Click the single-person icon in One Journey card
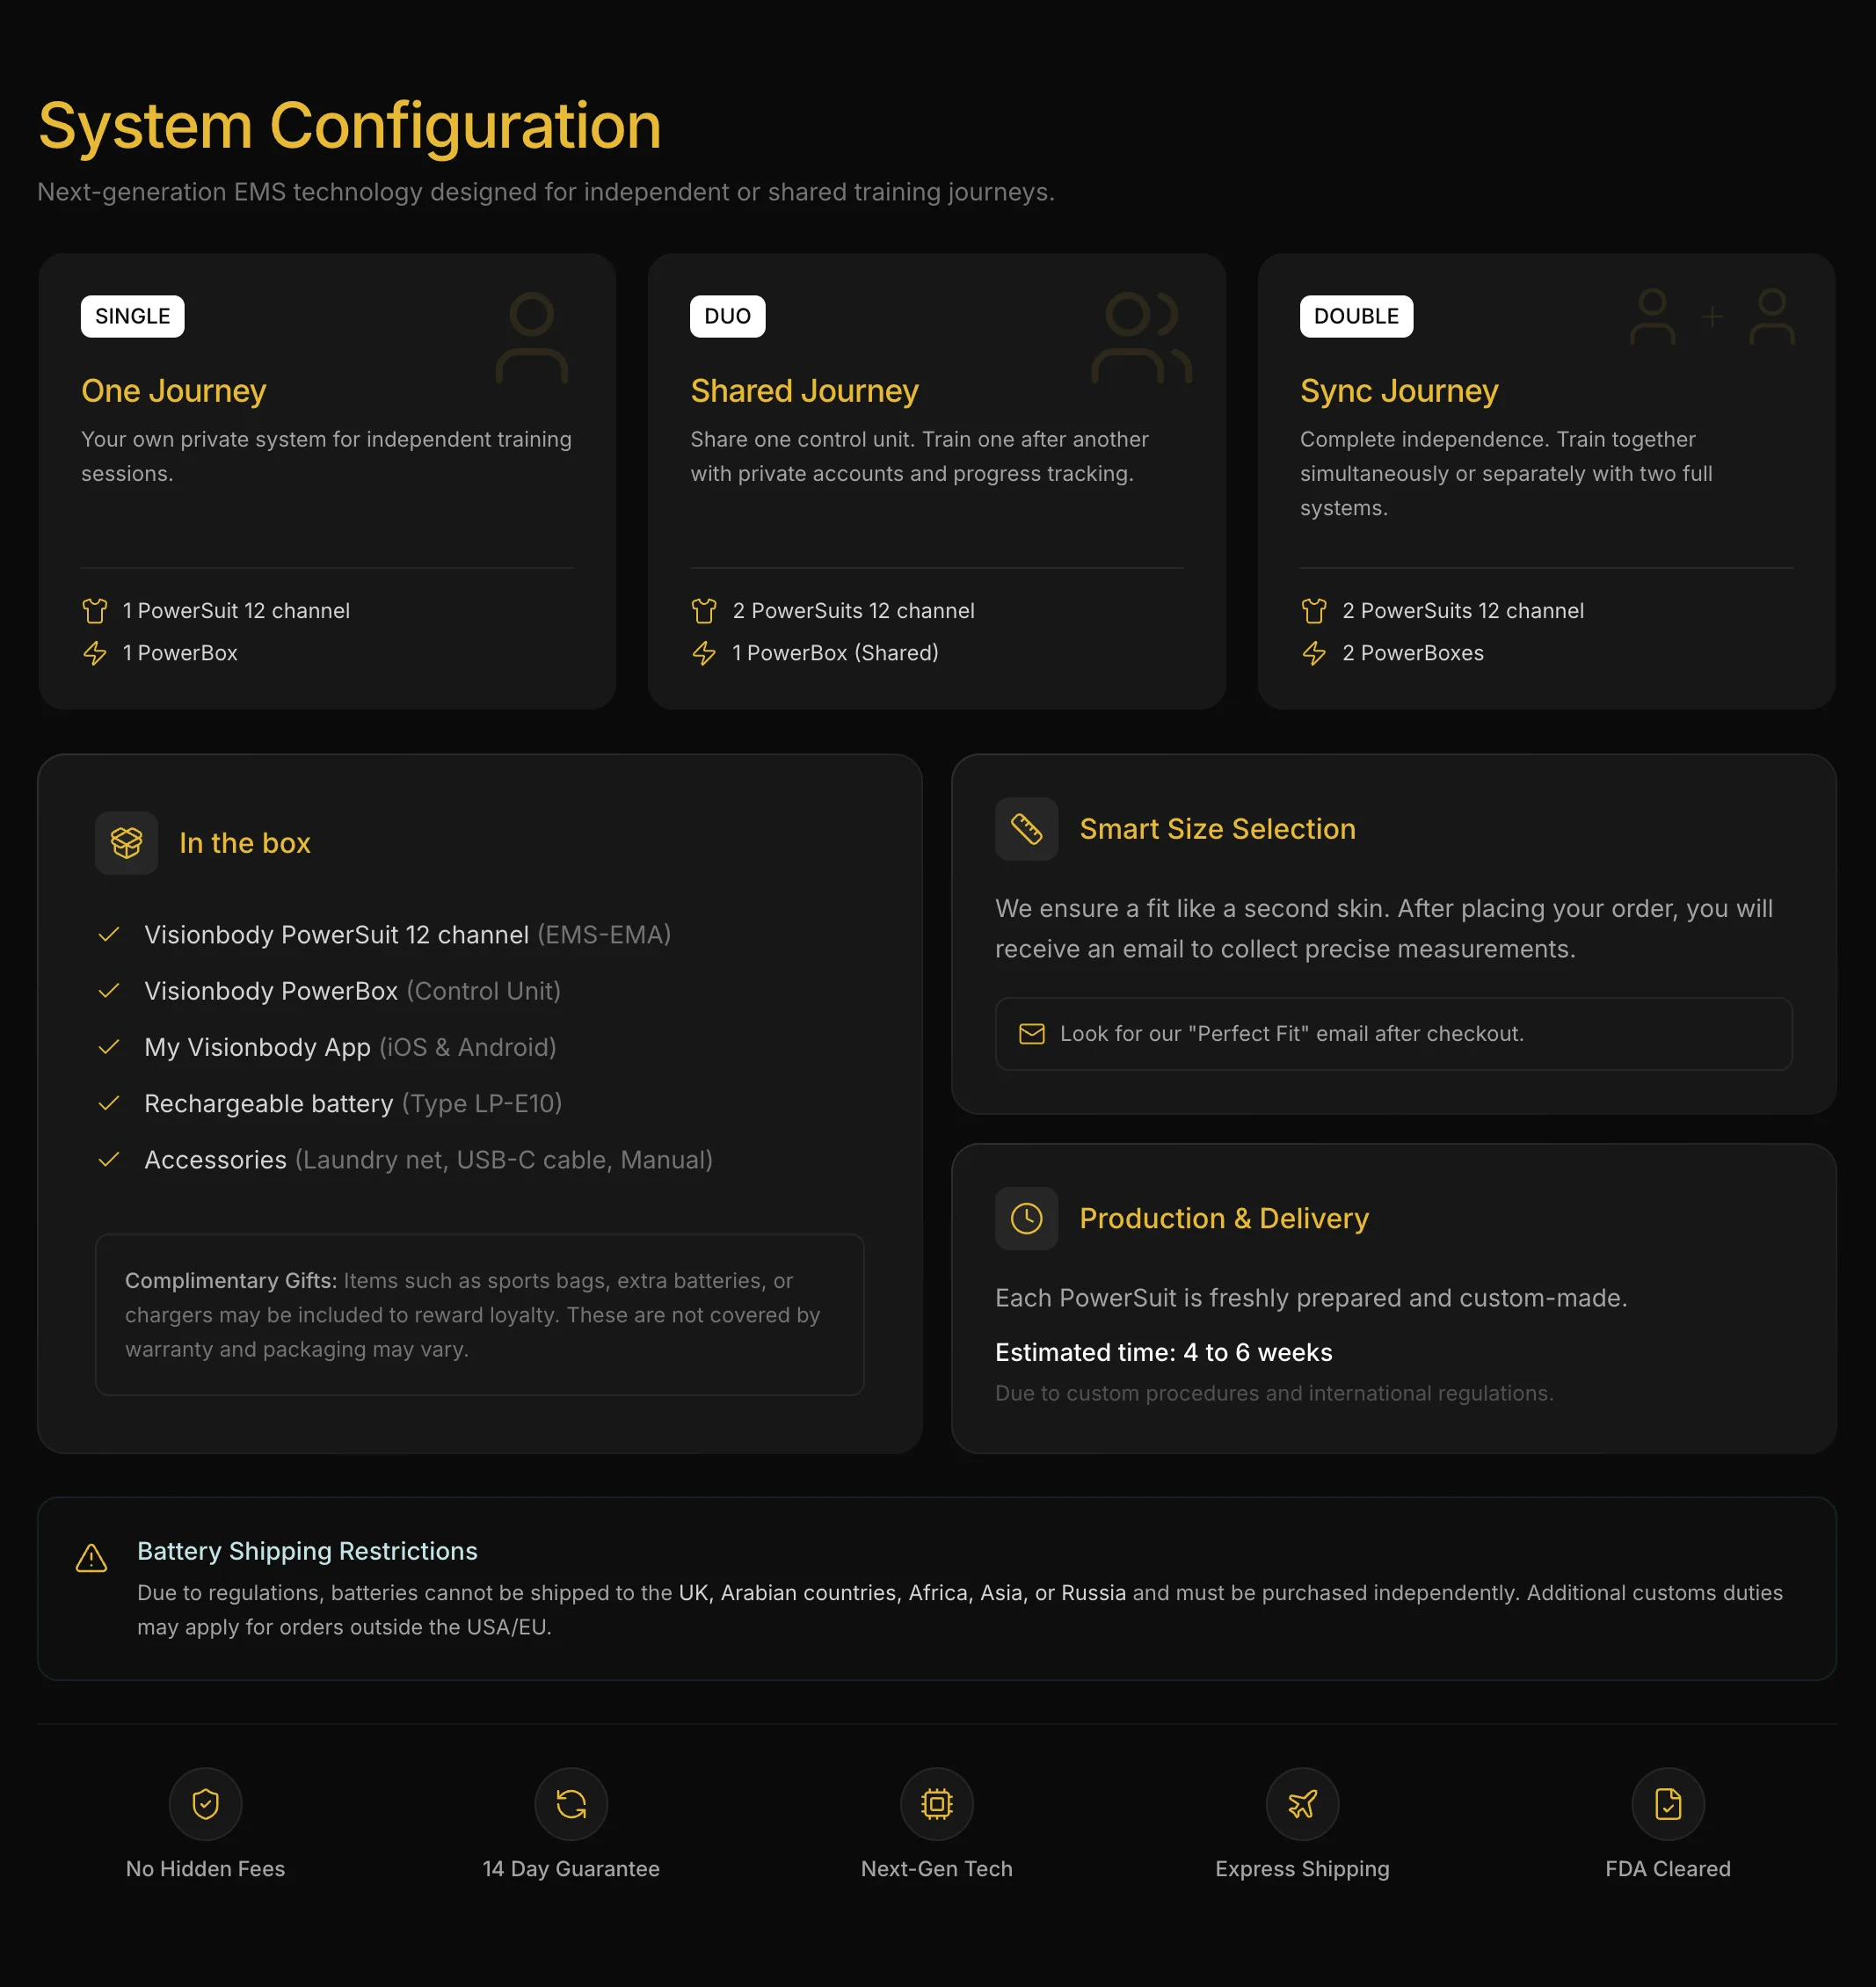 (x=531, y=337)
